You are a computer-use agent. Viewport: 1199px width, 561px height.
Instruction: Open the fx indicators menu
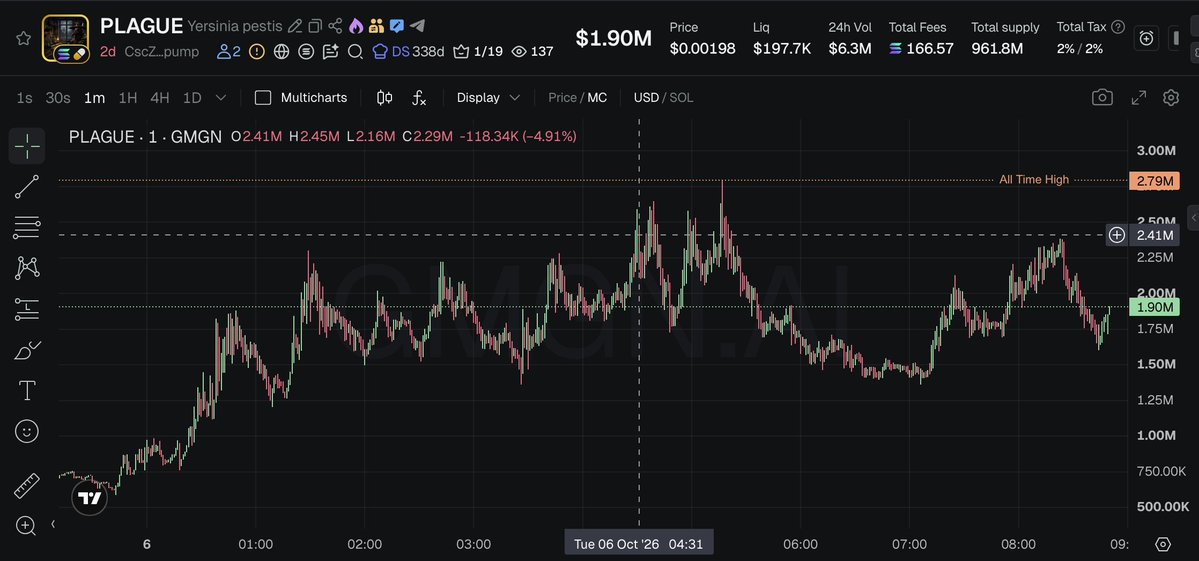pyautogui.click(x=419, y=98)
